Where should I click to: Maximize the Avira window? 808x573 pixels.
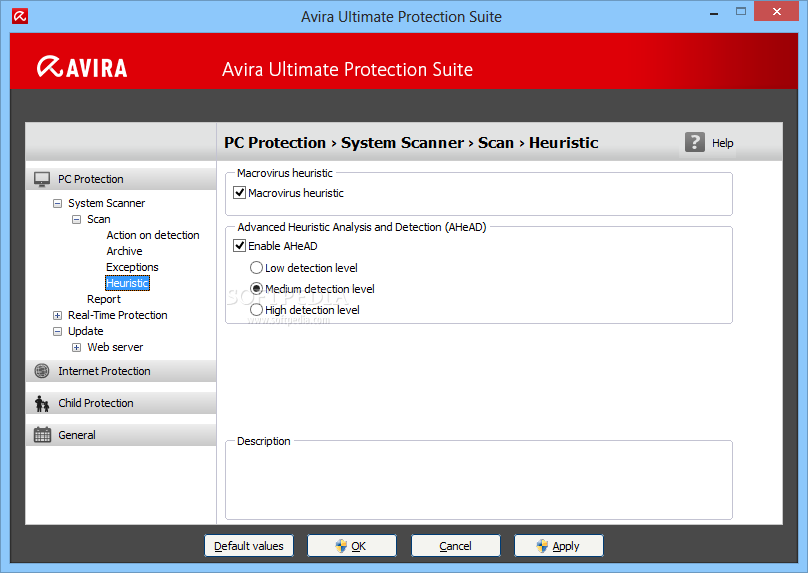740,11
